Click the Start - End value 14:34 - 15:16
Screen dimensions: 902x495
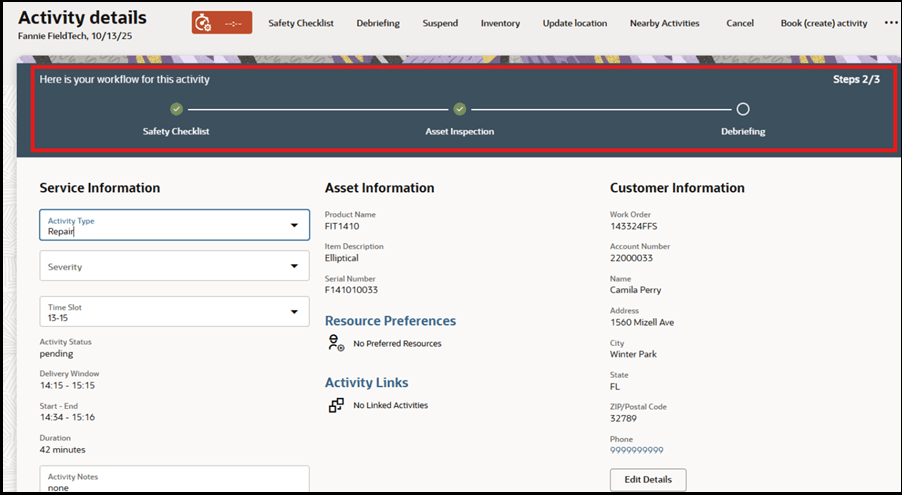click(67, 417)
